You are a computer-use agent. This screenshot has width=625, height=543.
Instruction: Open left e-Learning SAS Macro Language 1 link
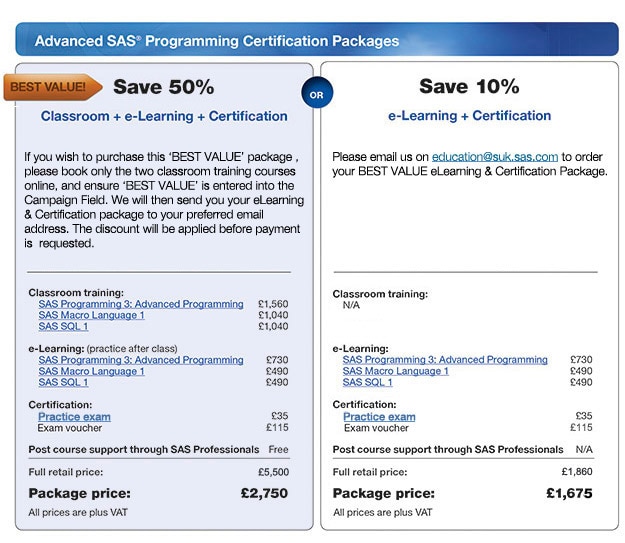pos(91,371)
